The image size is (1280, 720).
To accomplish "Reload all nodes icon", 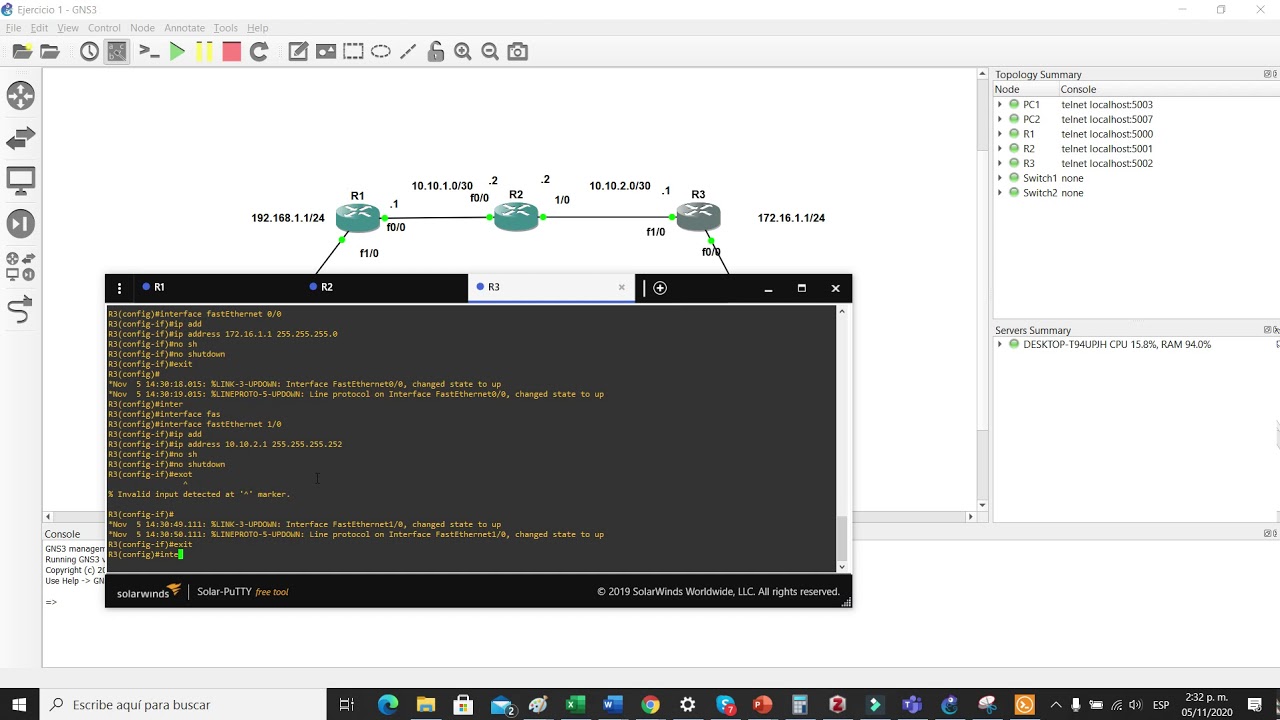I will coord(259,52).
